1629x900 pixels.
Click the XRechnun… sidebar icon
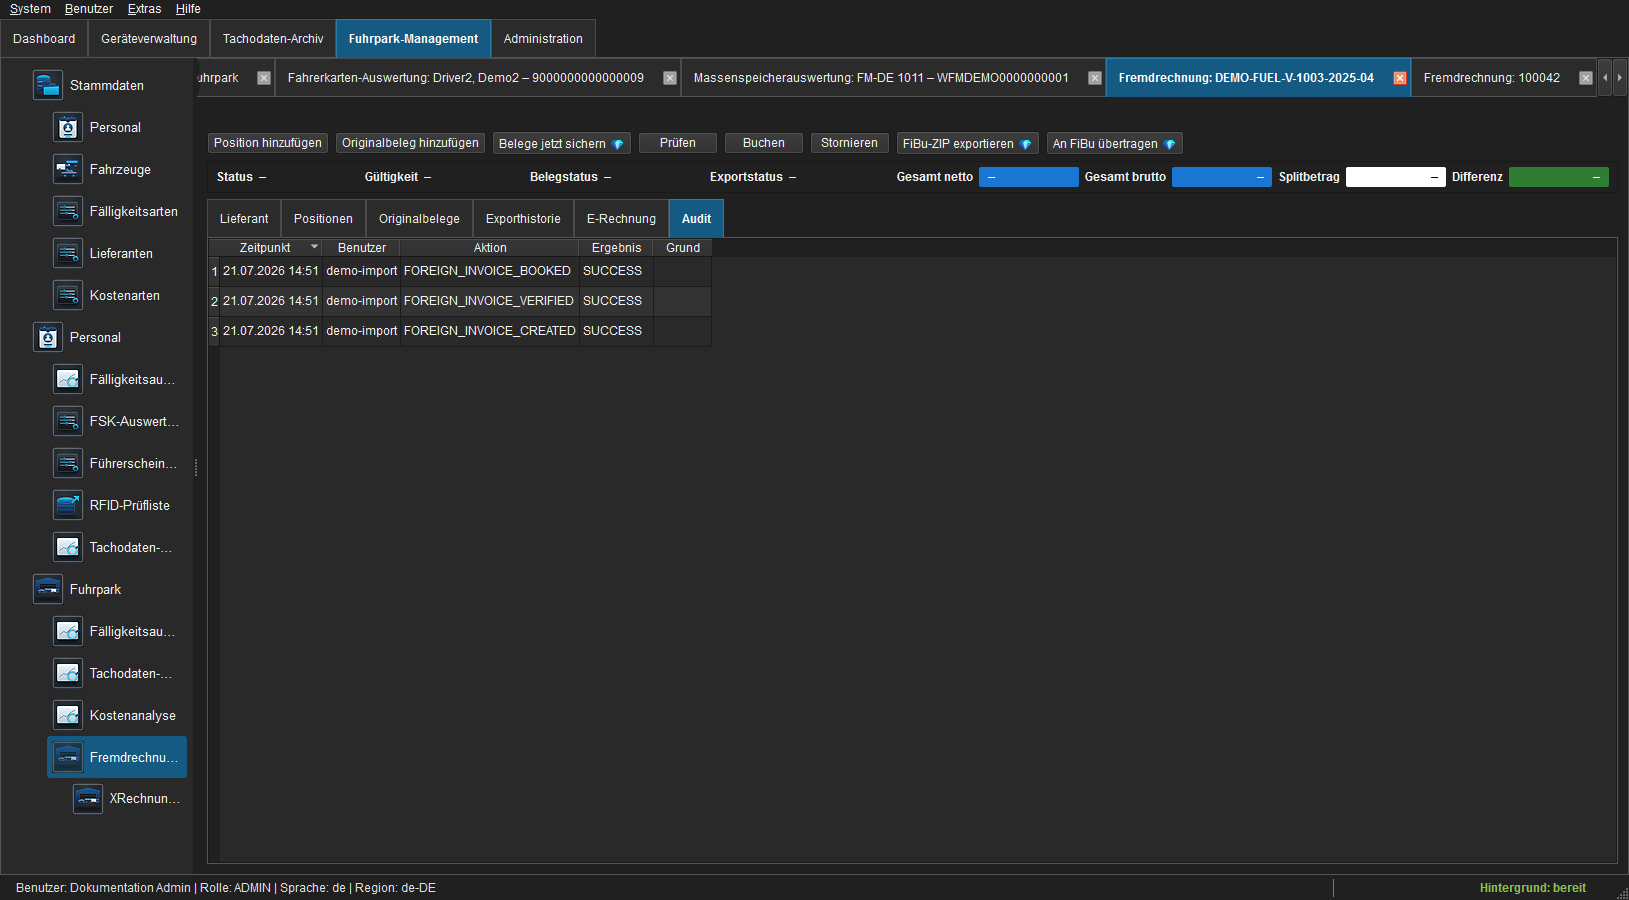[88, 798]
